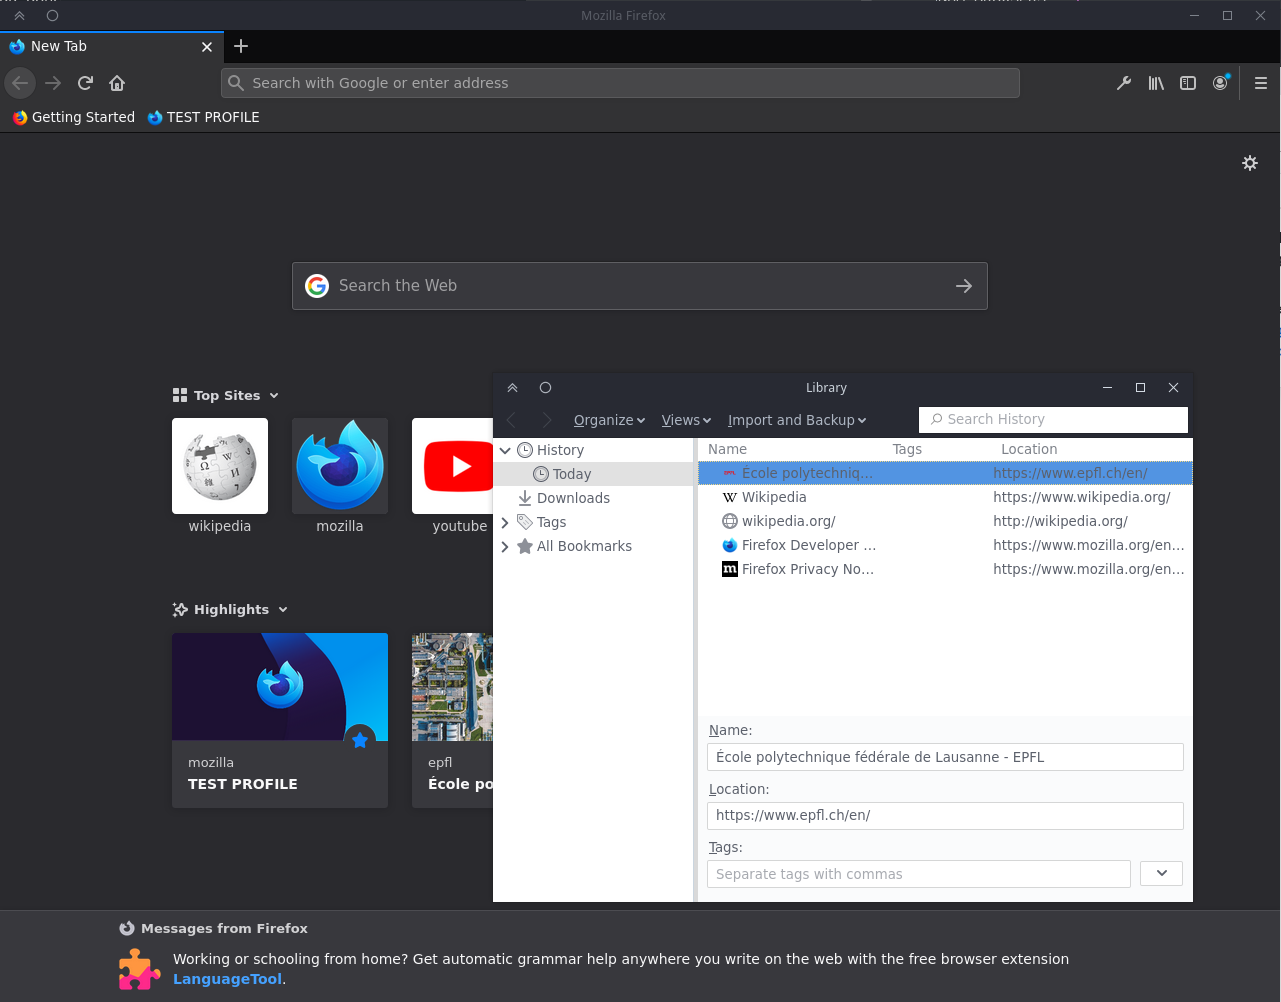This screenshot has height=1002, width=1281.
Task: Open the Getting Started bookmark
Action: [x=73, y=117]
